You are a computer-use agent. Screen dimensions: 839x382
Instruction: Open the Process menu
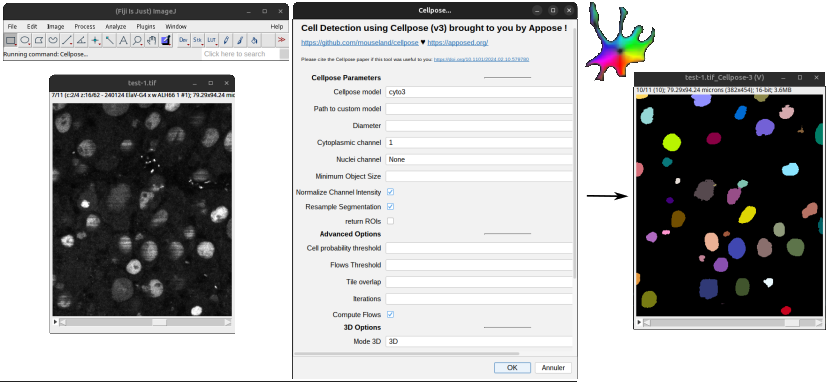point(85,26)
